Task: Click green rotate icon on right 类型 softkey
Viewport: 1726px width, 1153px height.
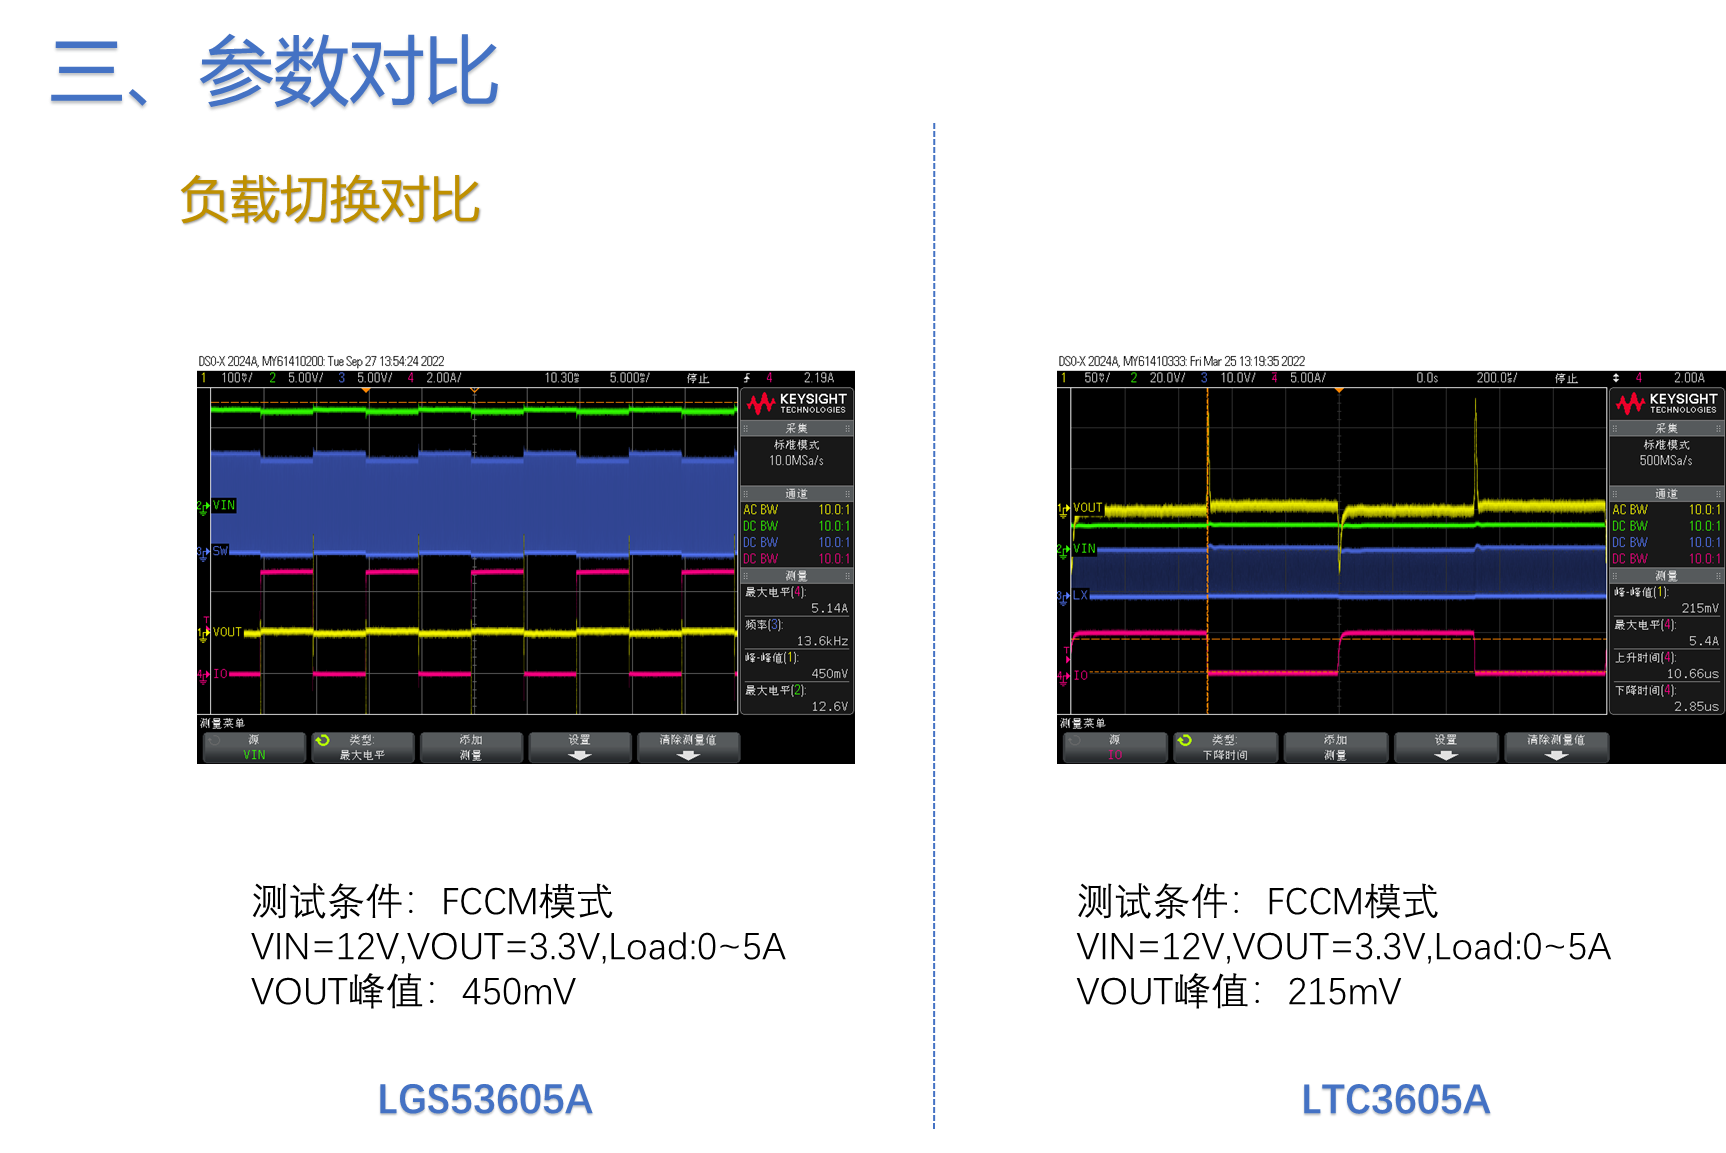Action: tap(1184, 741)
